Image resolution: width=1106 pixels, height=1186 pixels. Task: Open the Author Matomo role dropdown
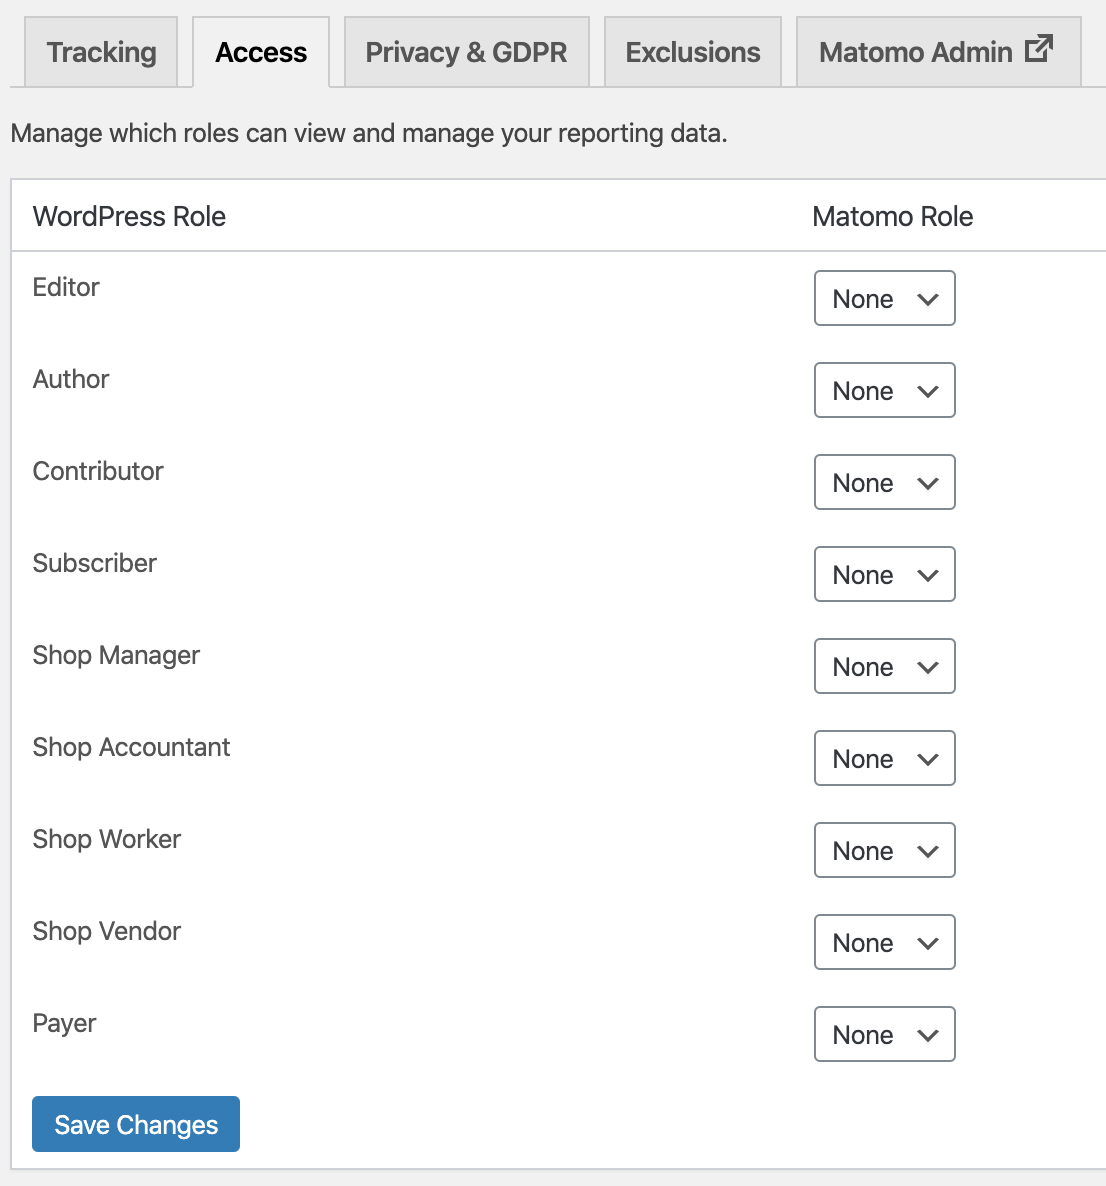coord(884,390)
